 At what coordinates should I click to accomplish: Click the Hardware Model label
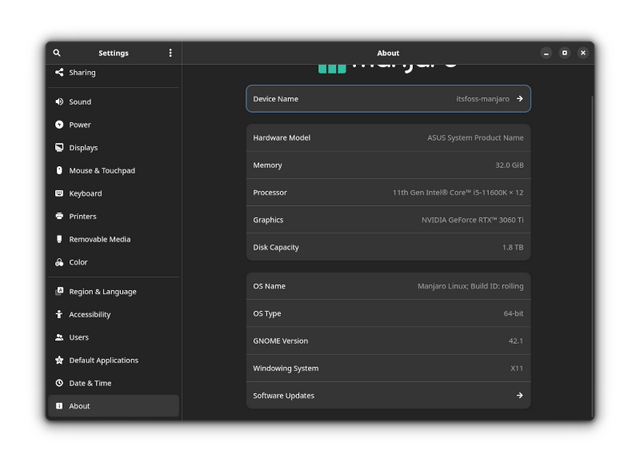[x=282, y=138]
